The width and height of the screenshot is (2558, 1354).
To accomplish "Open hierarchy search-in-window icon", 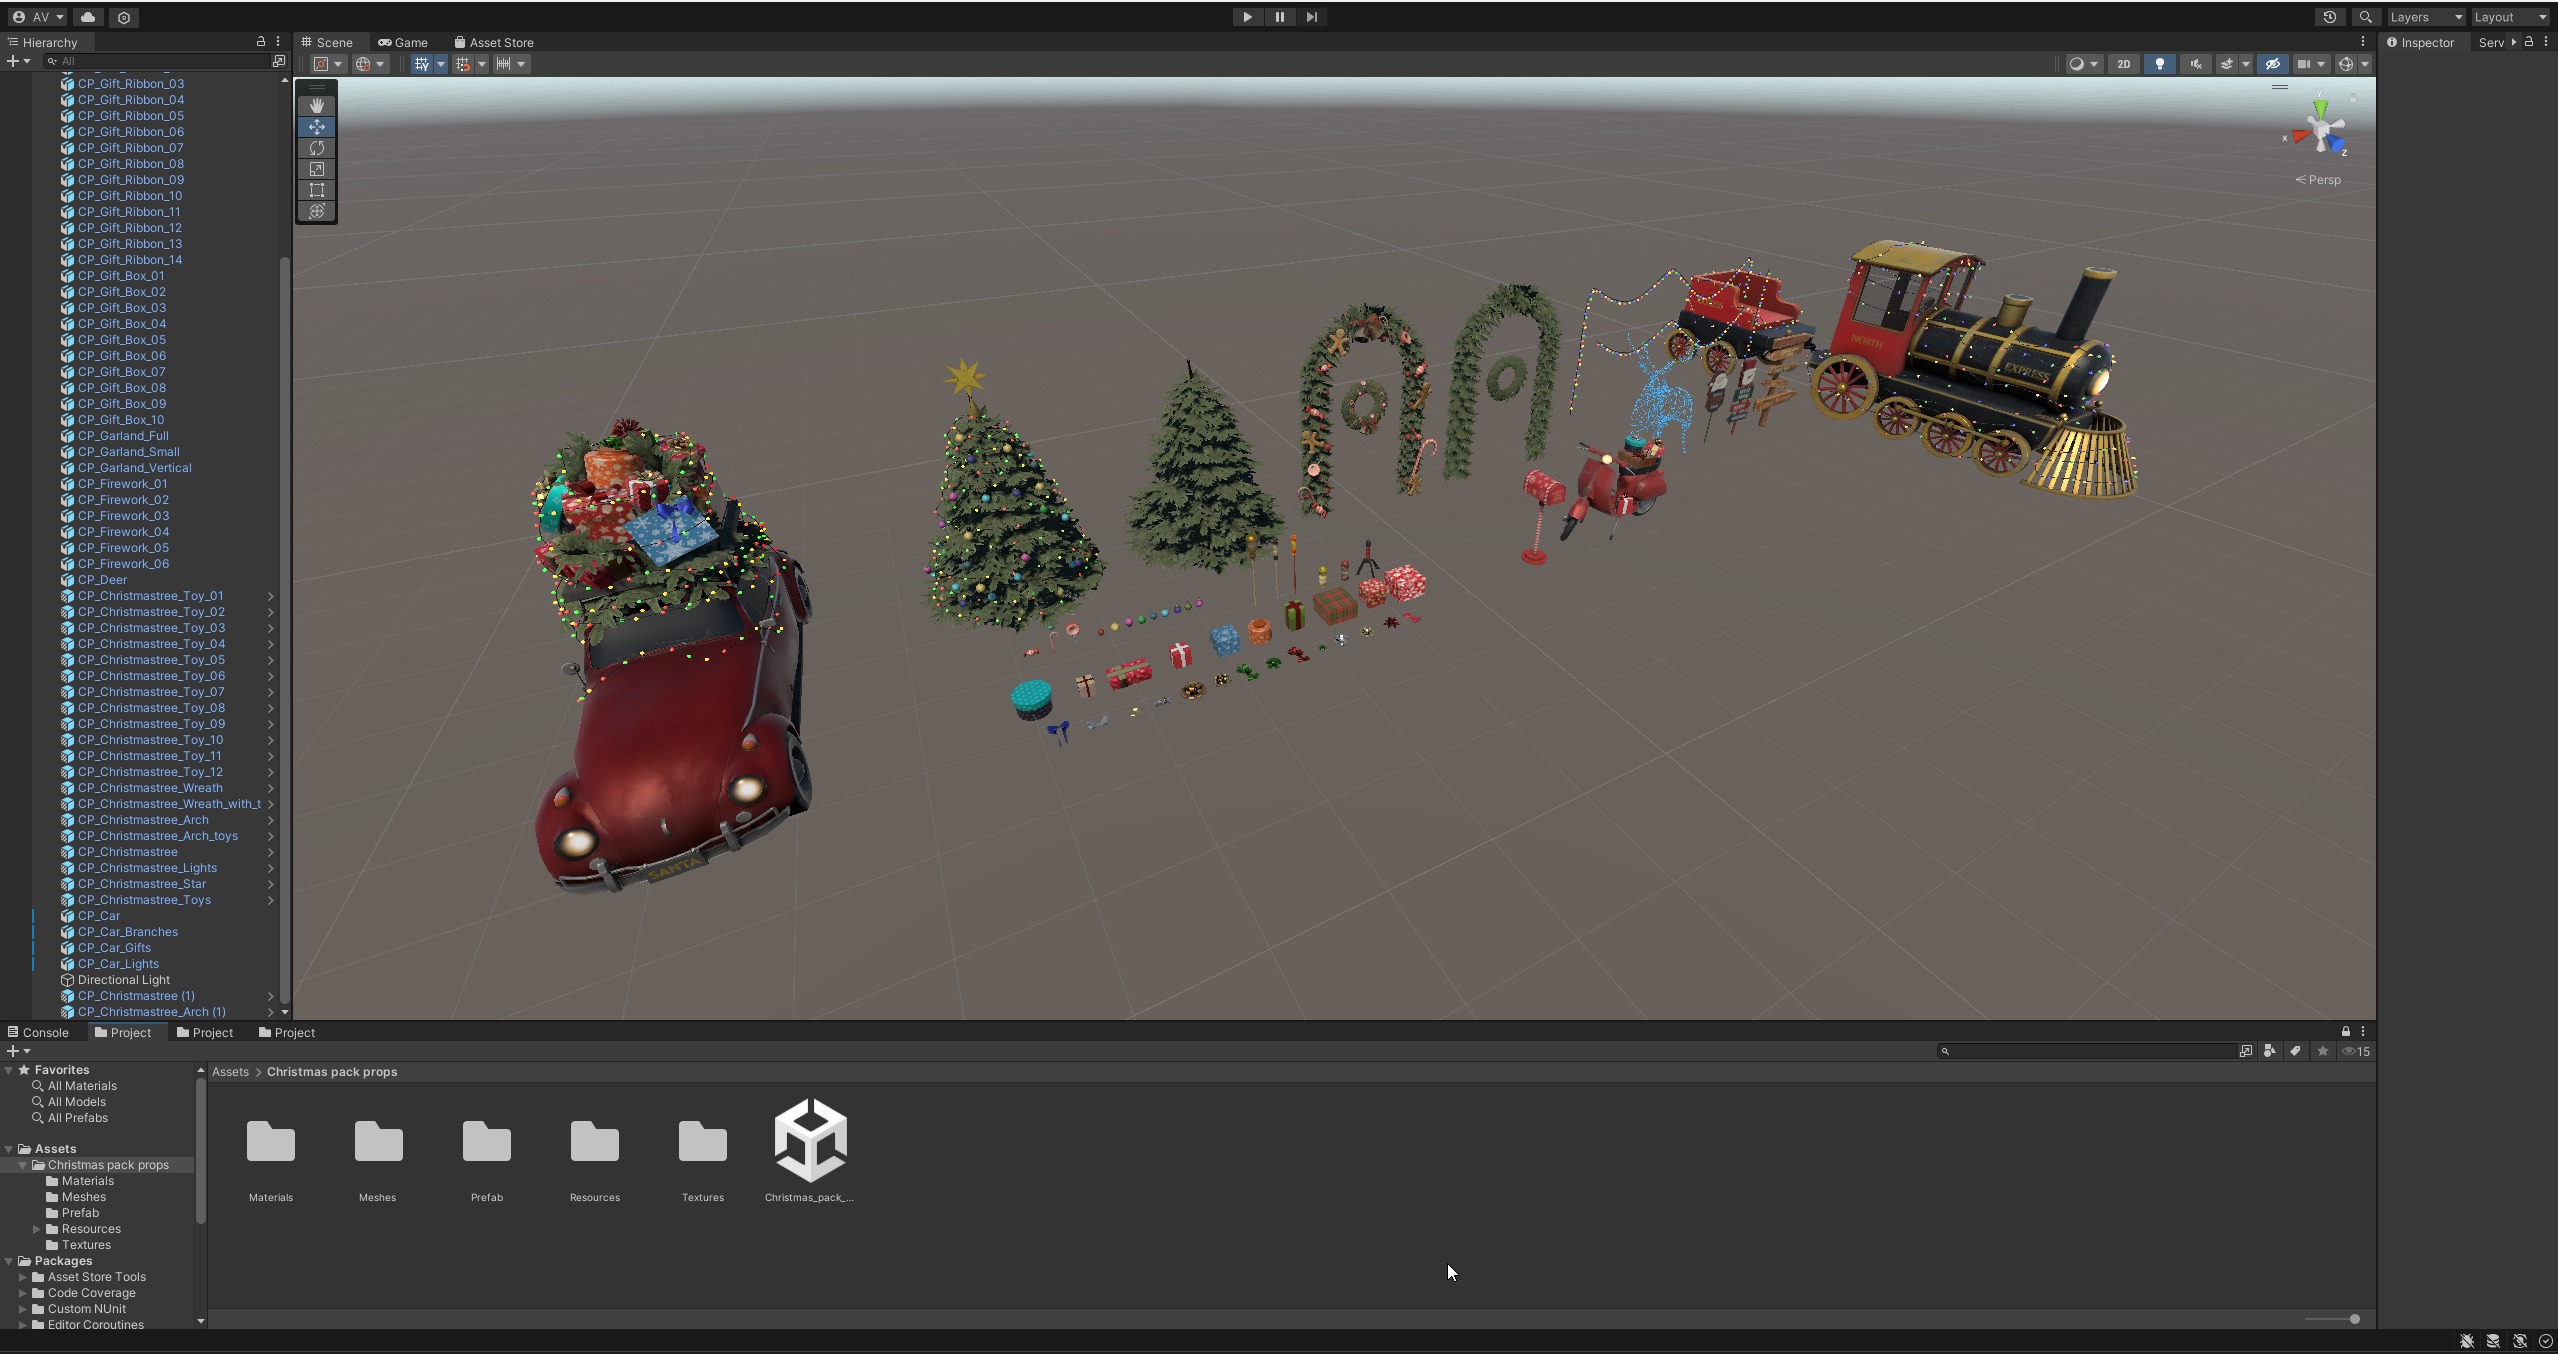I will 279,61.
